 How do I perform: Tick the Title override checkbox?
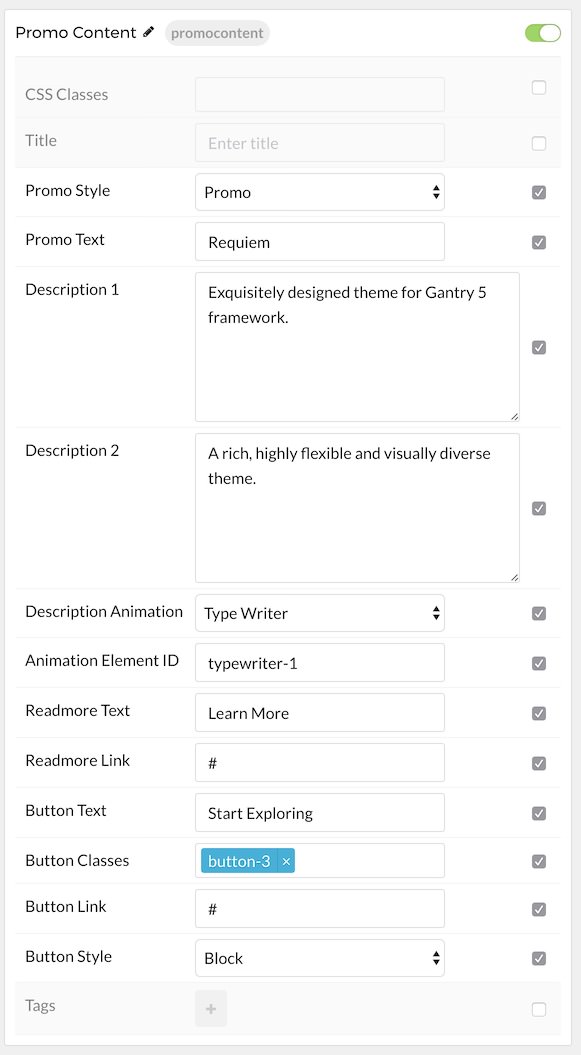coord(539,143)
